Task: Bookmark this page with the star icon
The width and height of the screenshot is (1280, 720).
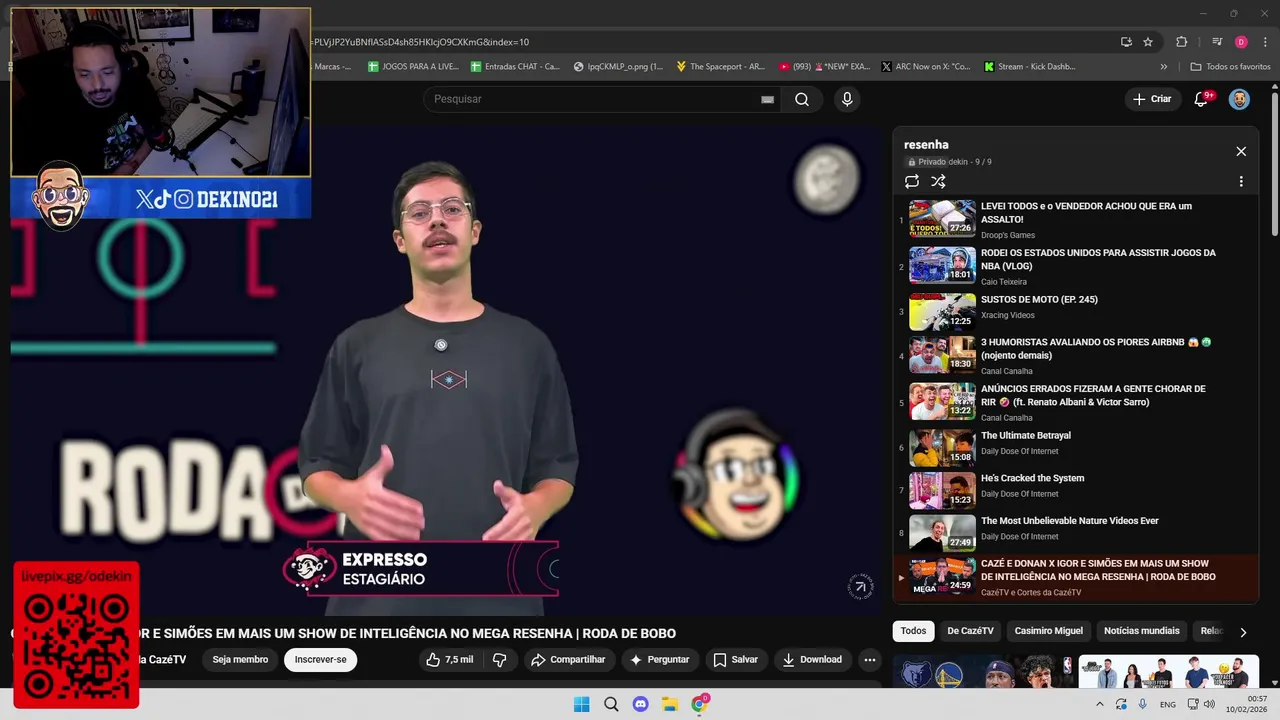Action: 1148,42
